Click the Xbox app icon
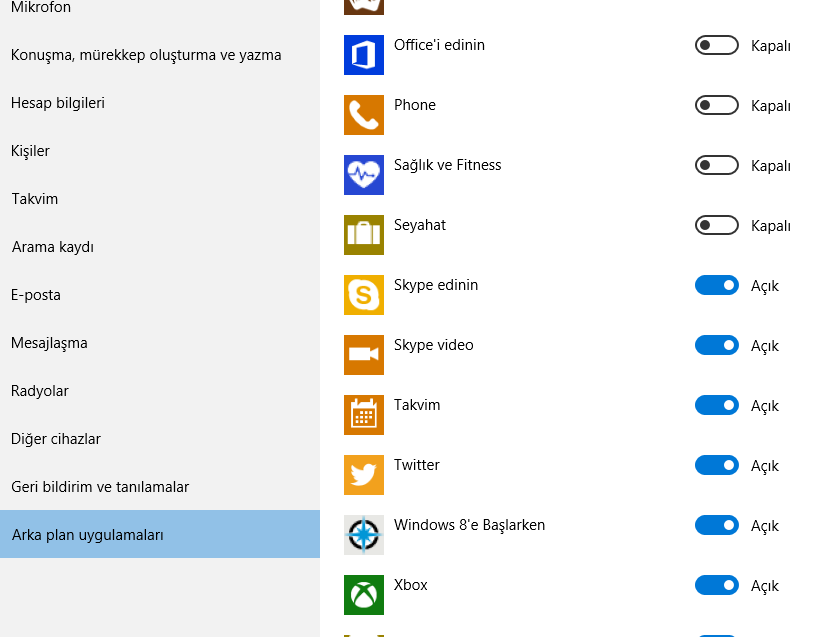Image resolution: width=832 pixels, height=637 pixels. pos(364,595)
